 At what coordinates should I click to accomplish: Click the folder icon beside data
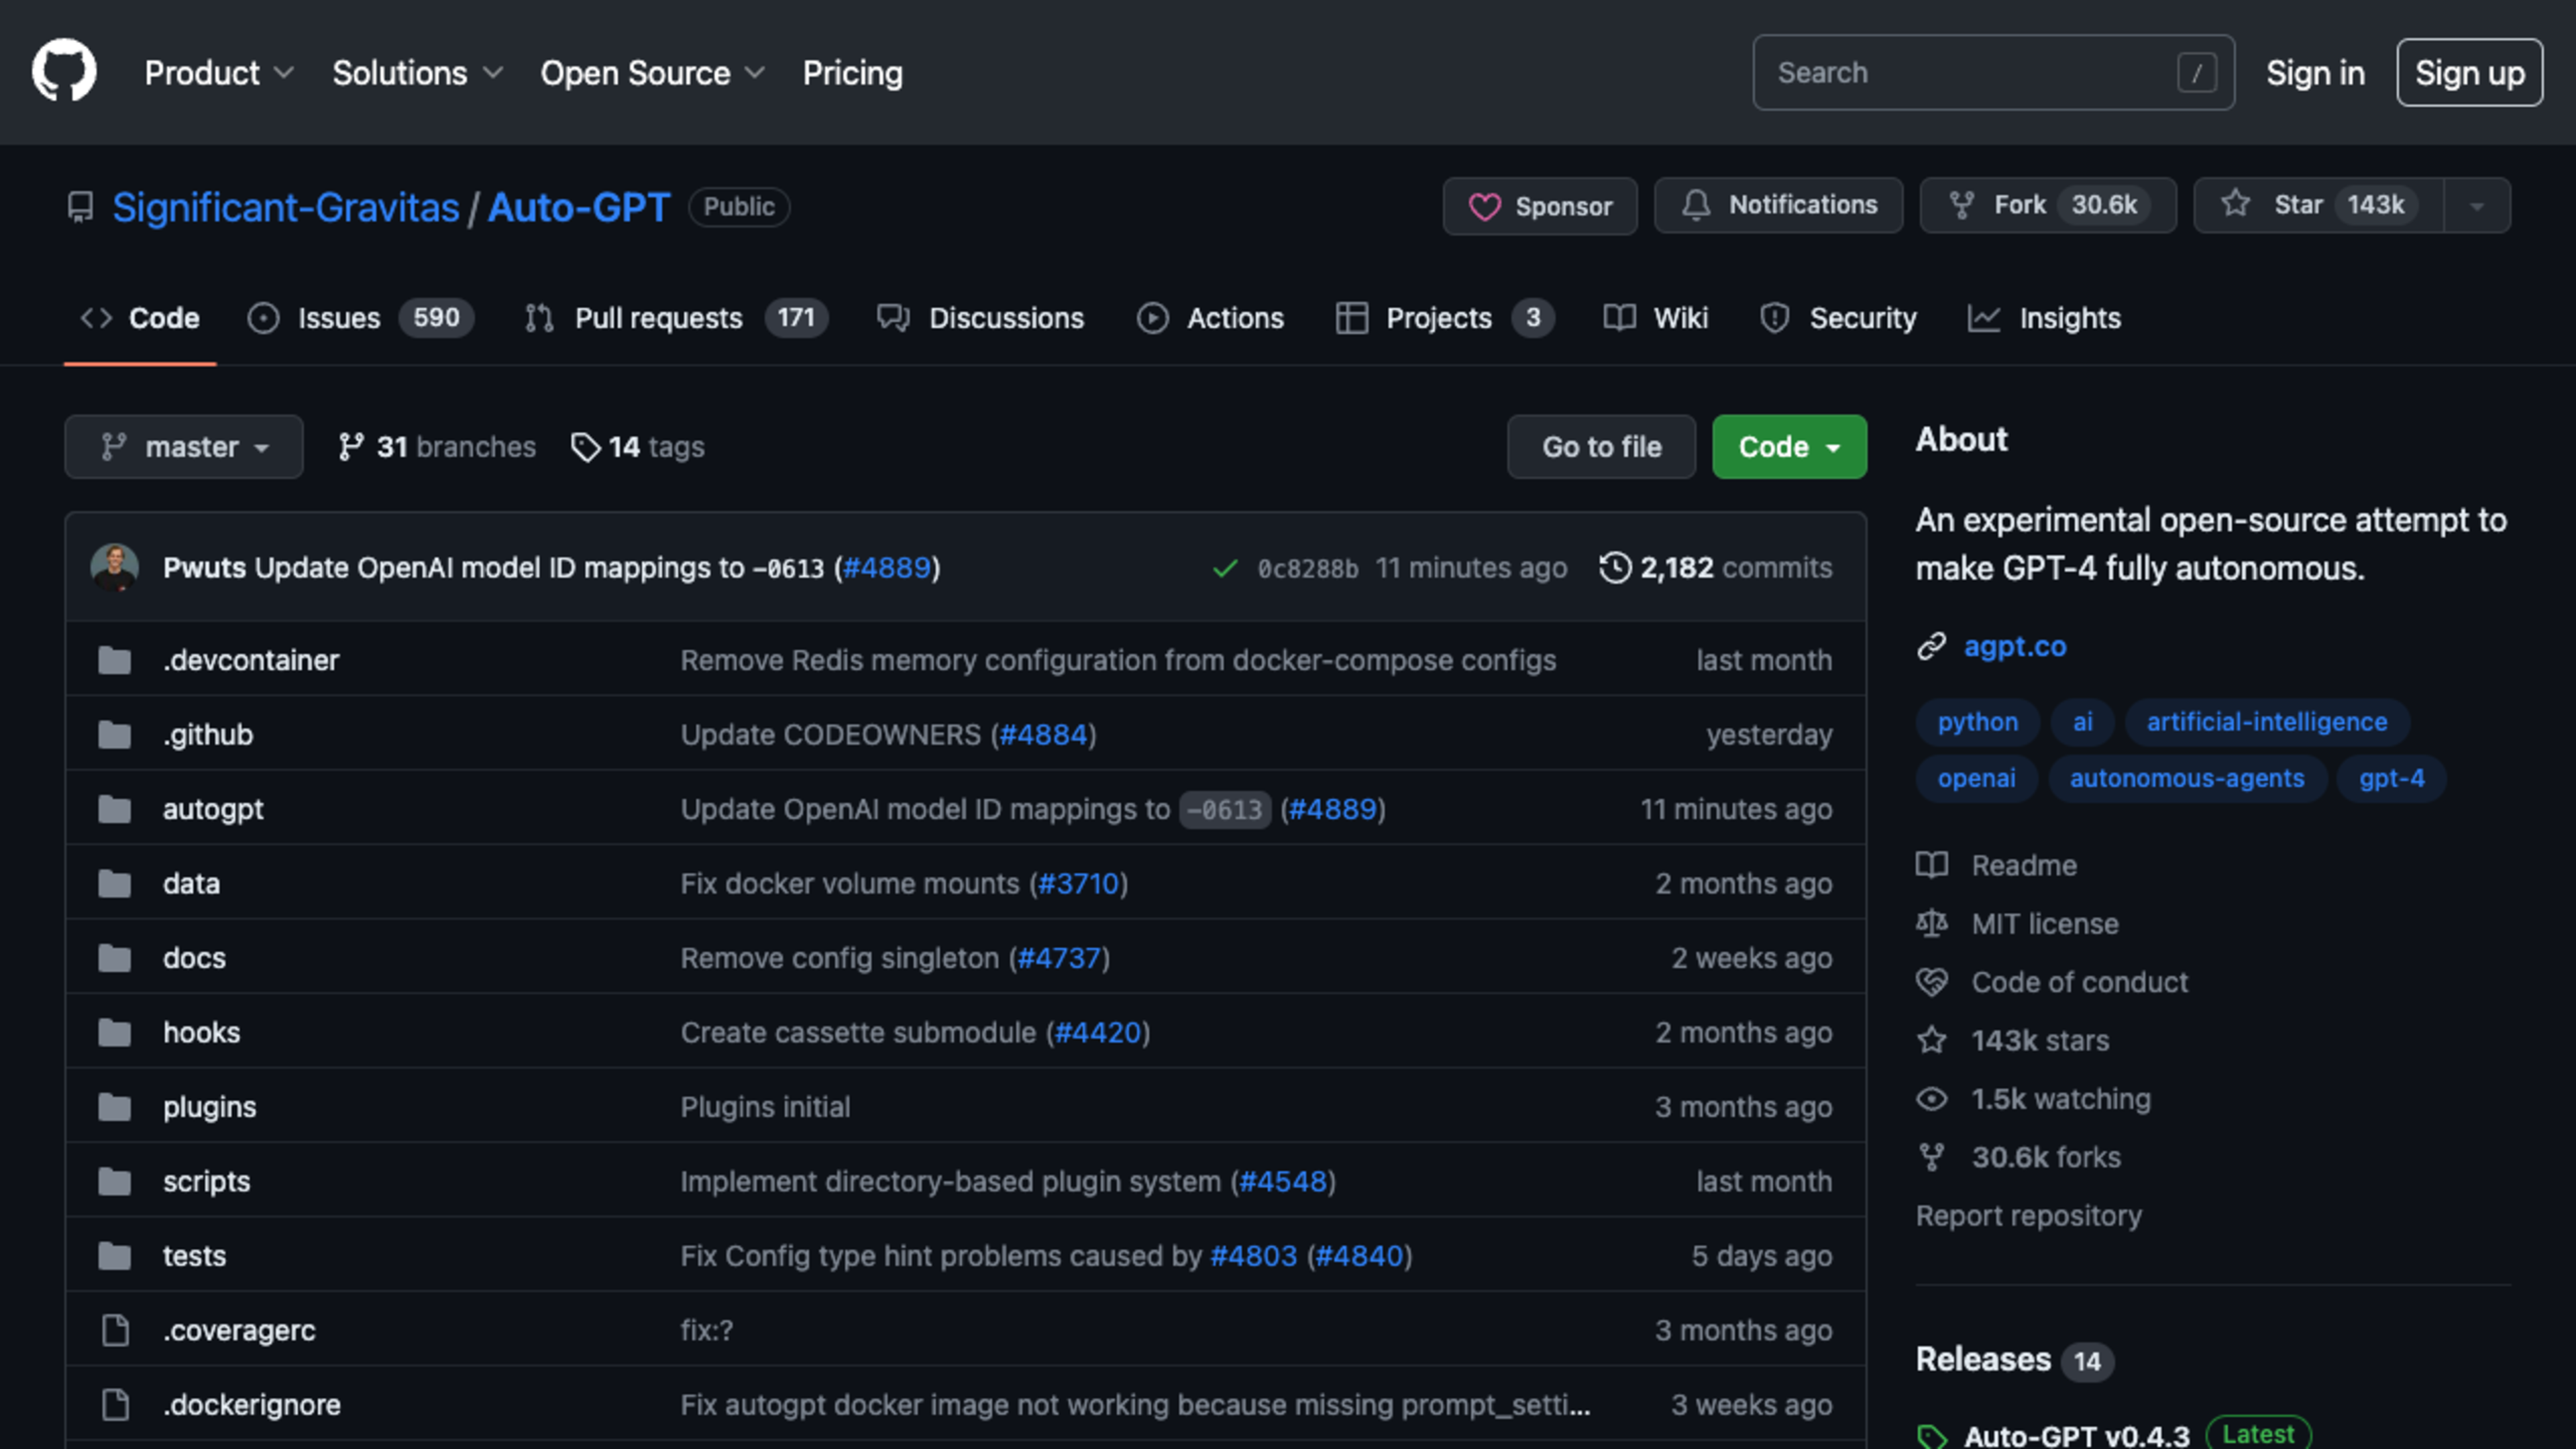[115, 883]
